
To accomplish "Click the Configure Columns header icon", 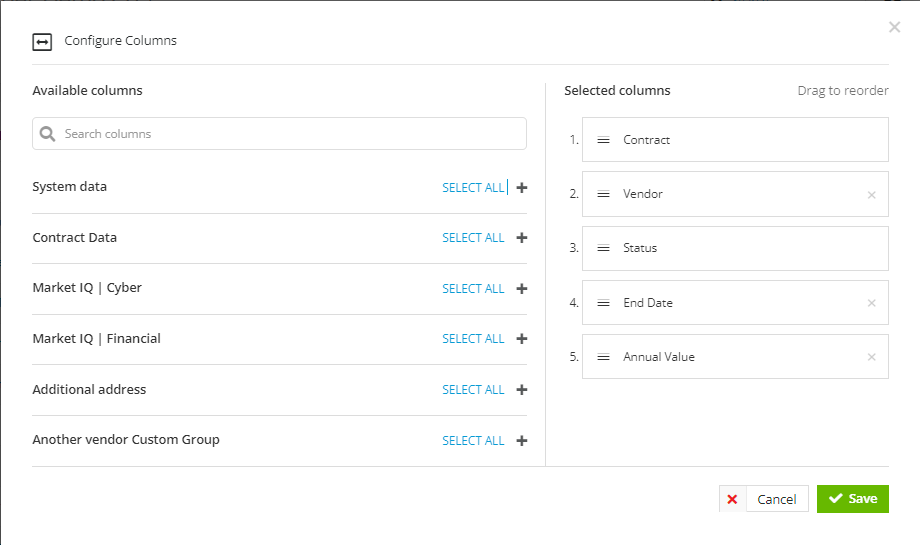I will 42,42.
